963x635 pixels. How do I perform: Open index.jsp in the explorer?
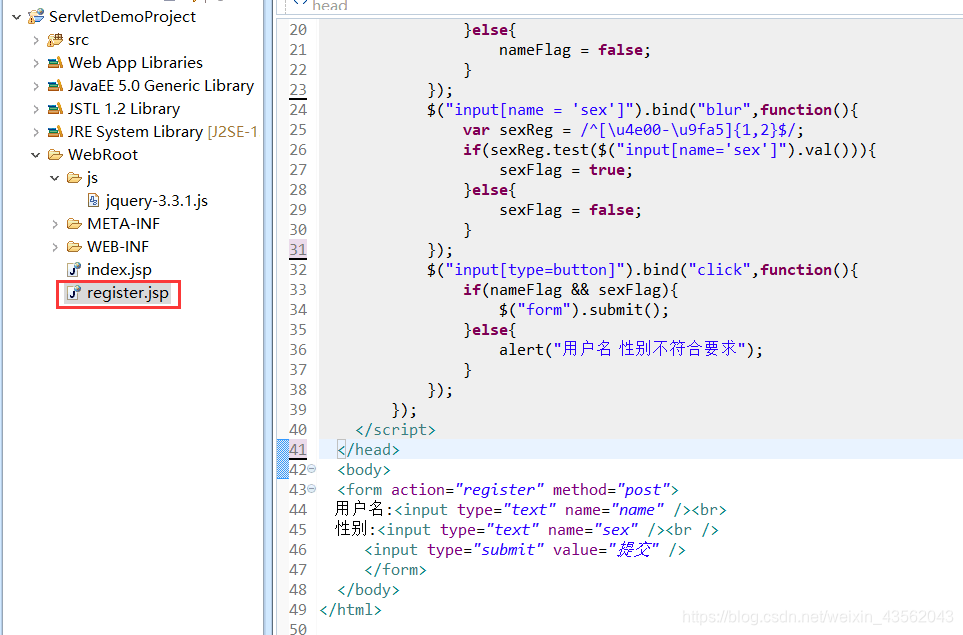coord(119,270)
